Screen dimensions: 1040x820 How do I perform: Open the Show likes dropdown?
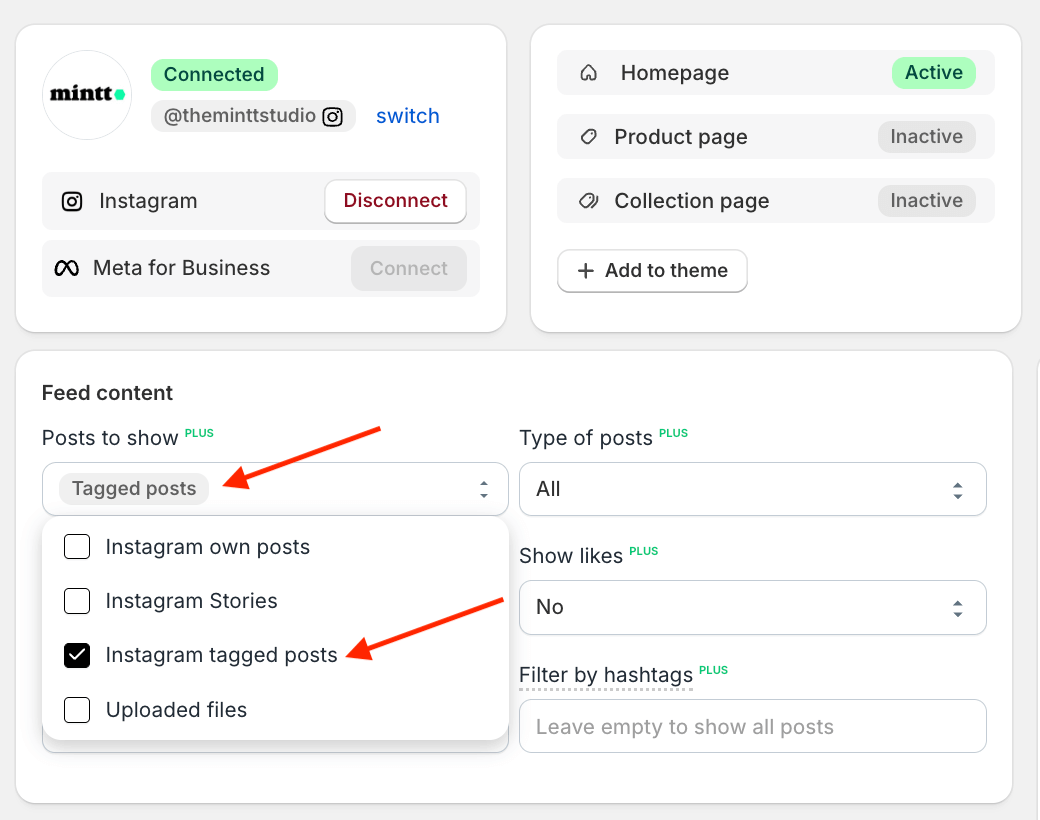click(752, 607)
